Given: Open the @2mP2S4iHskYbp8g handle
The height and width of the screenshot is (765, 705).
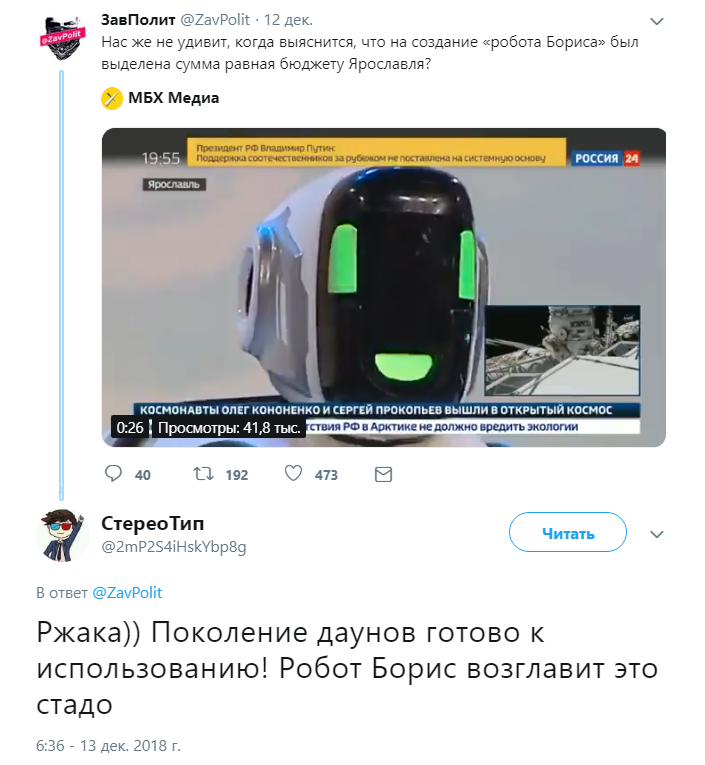Looking at the screenshot, I should pyautogui.click(x=174, y=547).
